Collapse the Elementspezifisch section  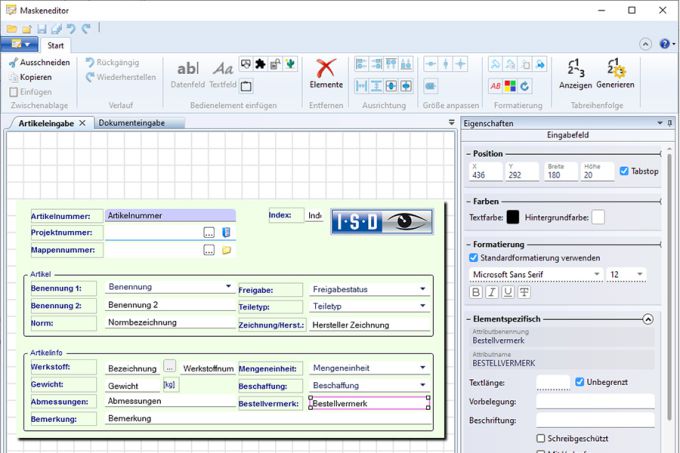tap(648, 319)
